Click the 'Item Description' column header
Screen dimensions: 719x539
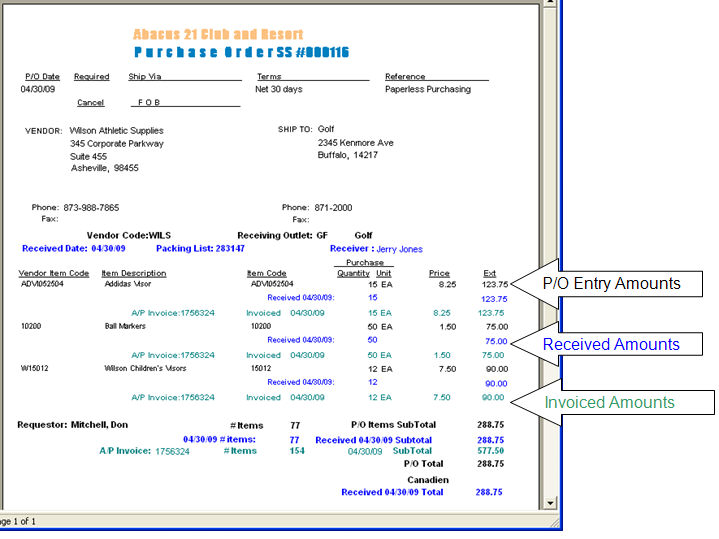pos(134,273)
